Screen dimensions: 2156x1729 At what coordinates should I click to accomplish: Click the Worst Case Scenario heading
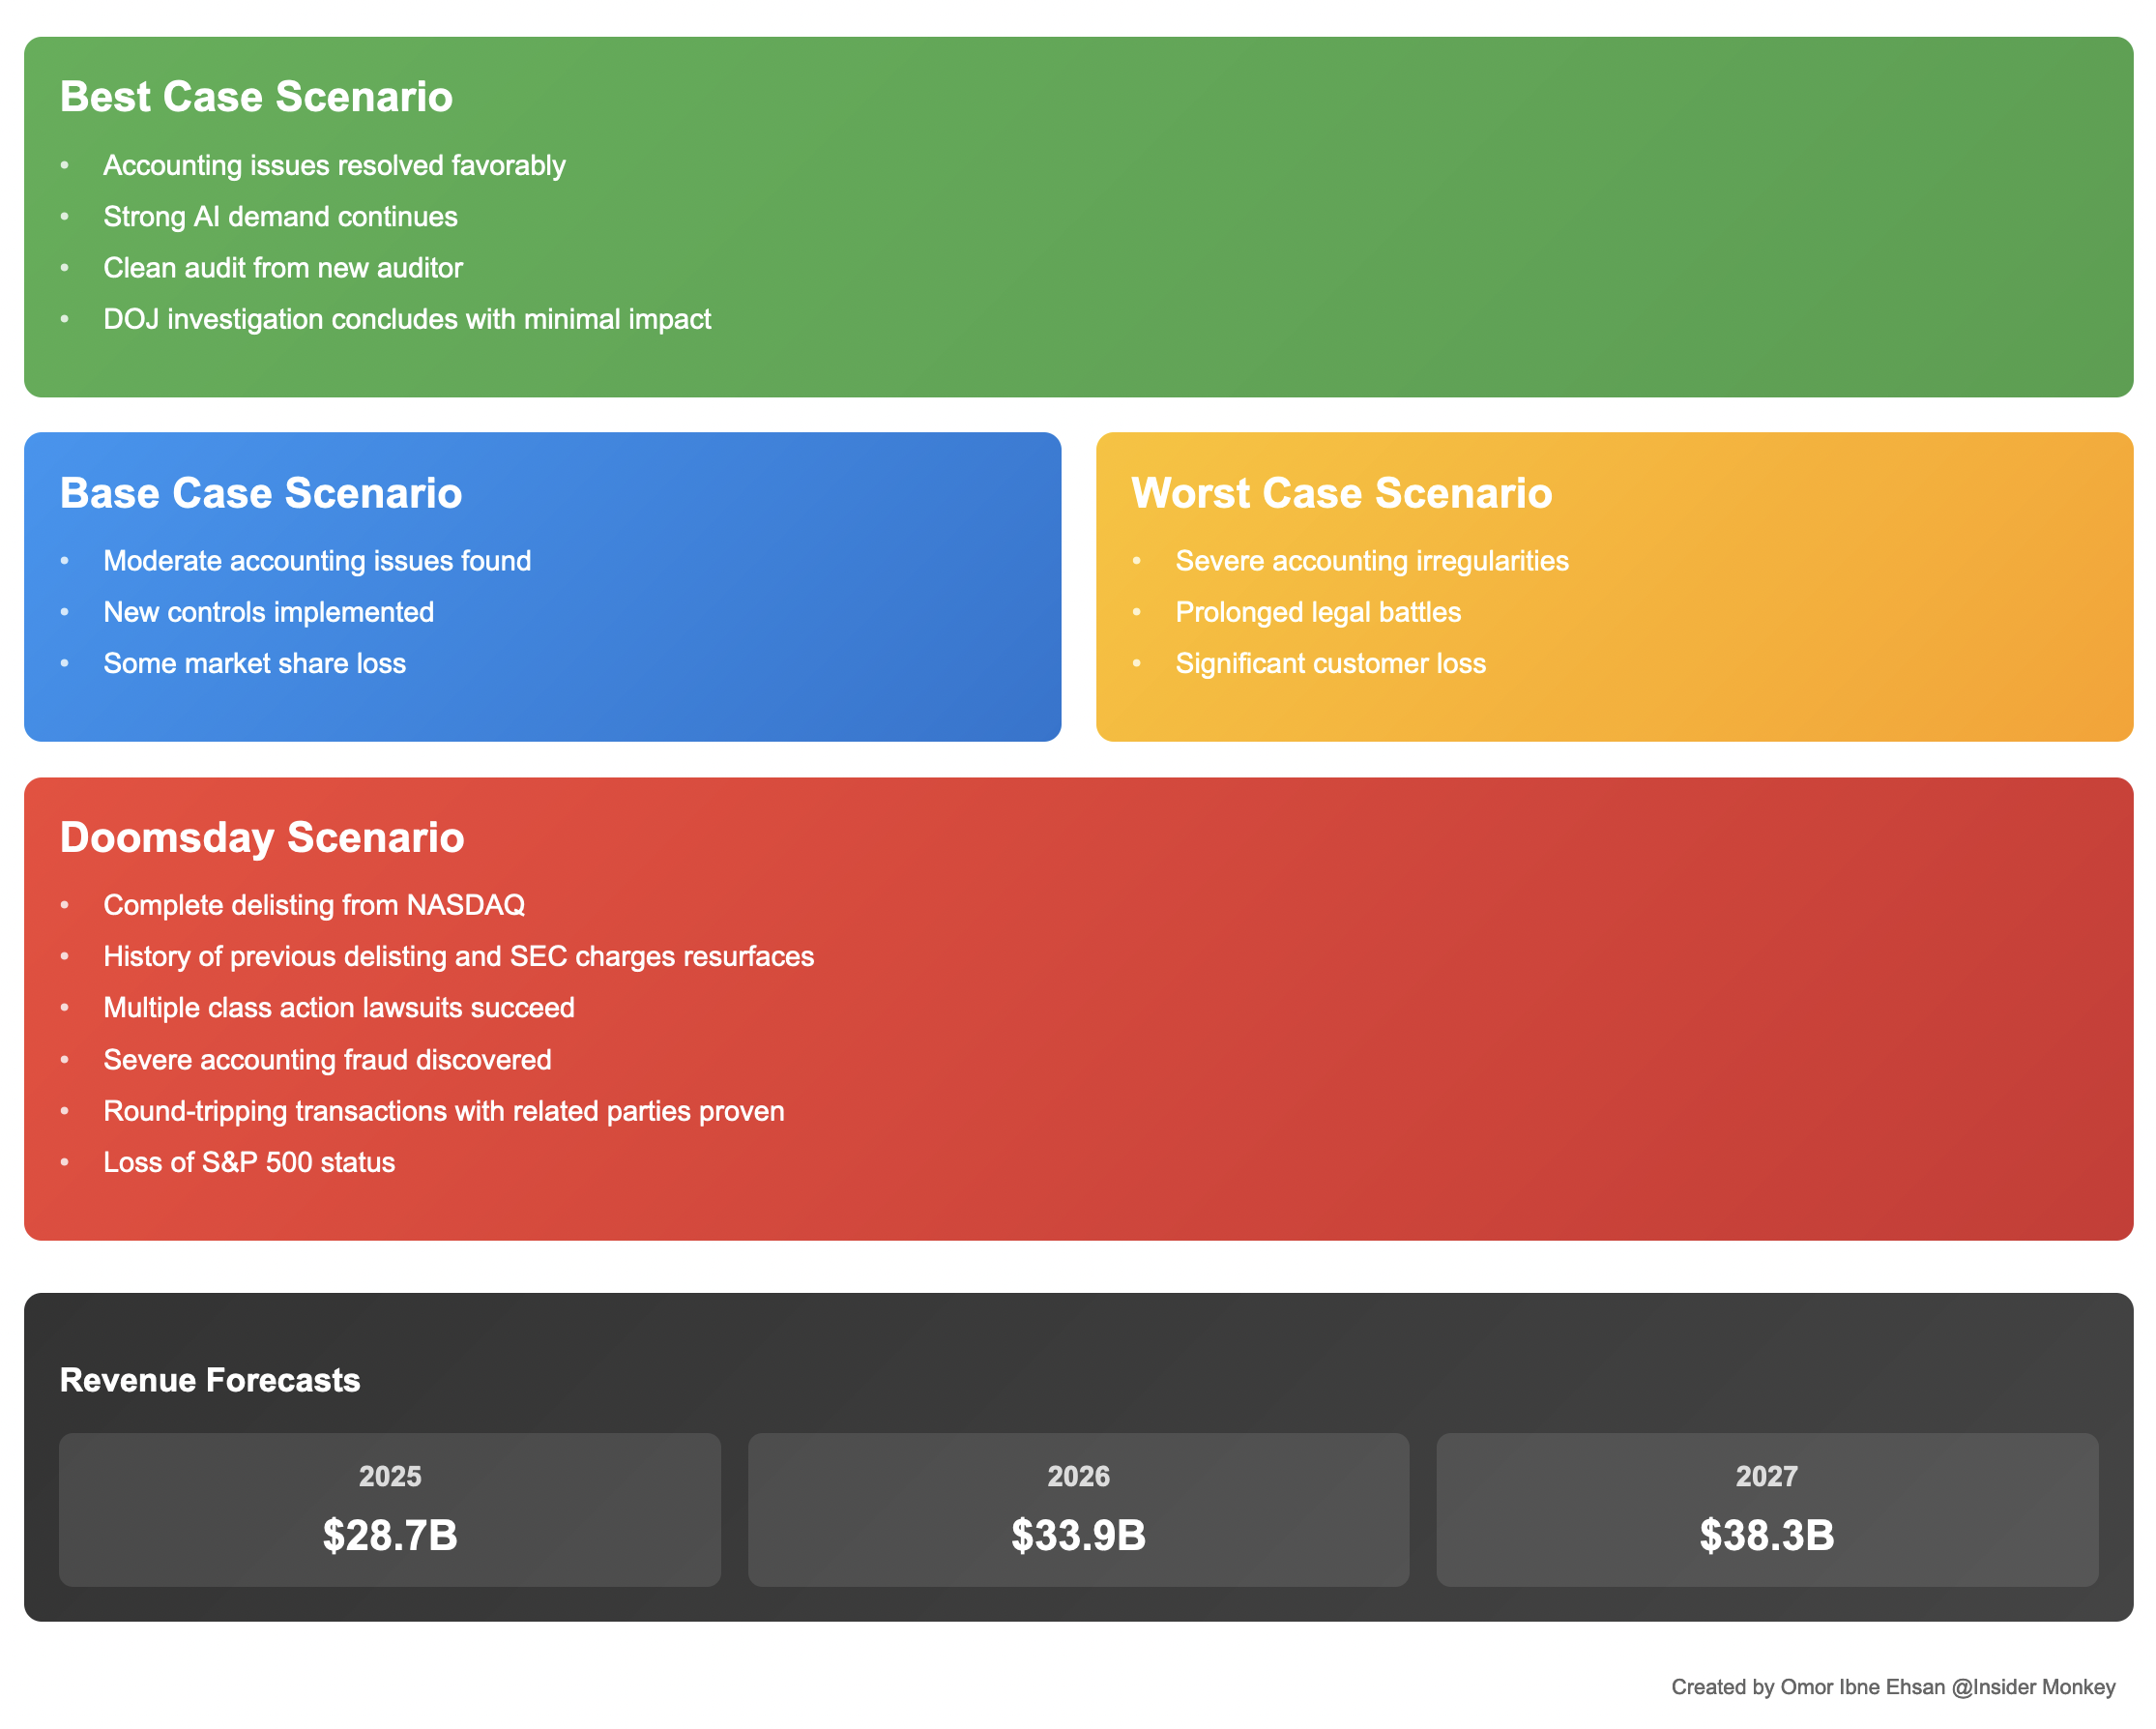tap(1341, 493)
